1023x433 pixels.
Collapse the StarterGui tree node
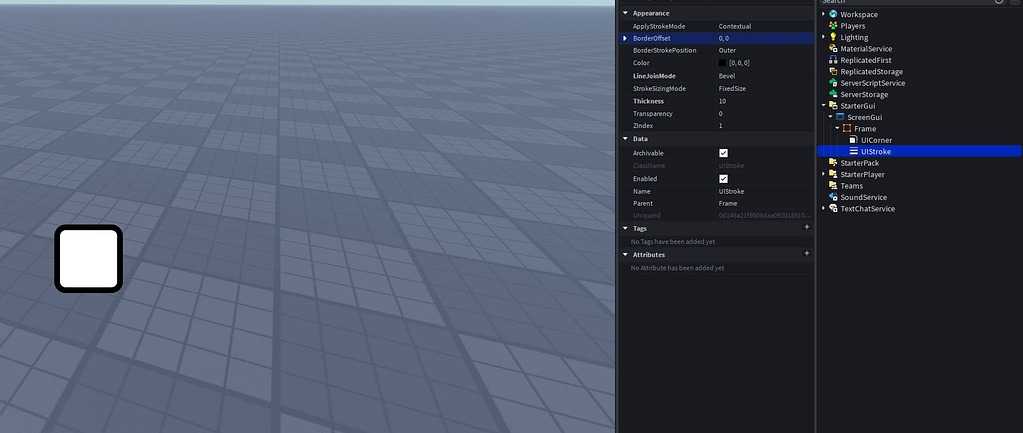823,106
